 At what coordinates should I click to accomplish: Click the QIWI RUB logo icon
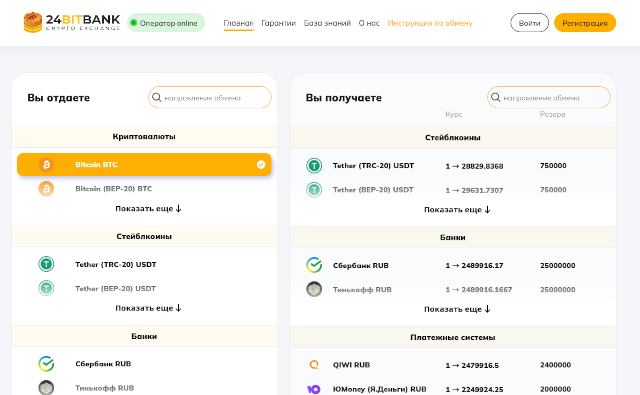(x=314, y=365)
